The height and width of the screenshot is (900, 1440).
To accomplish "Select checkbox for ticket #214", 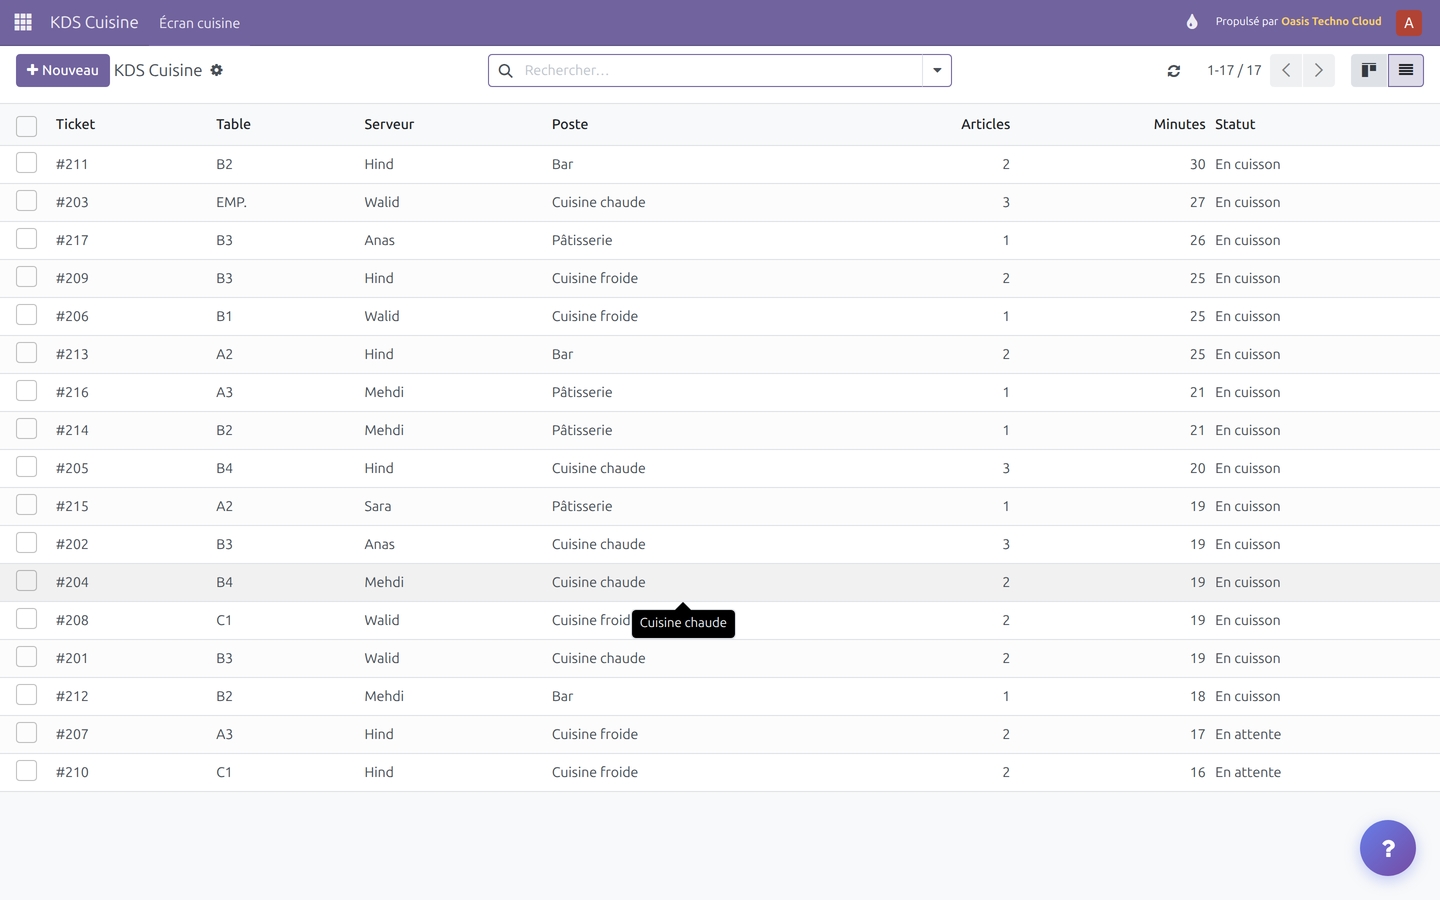I will click(27, 429).
